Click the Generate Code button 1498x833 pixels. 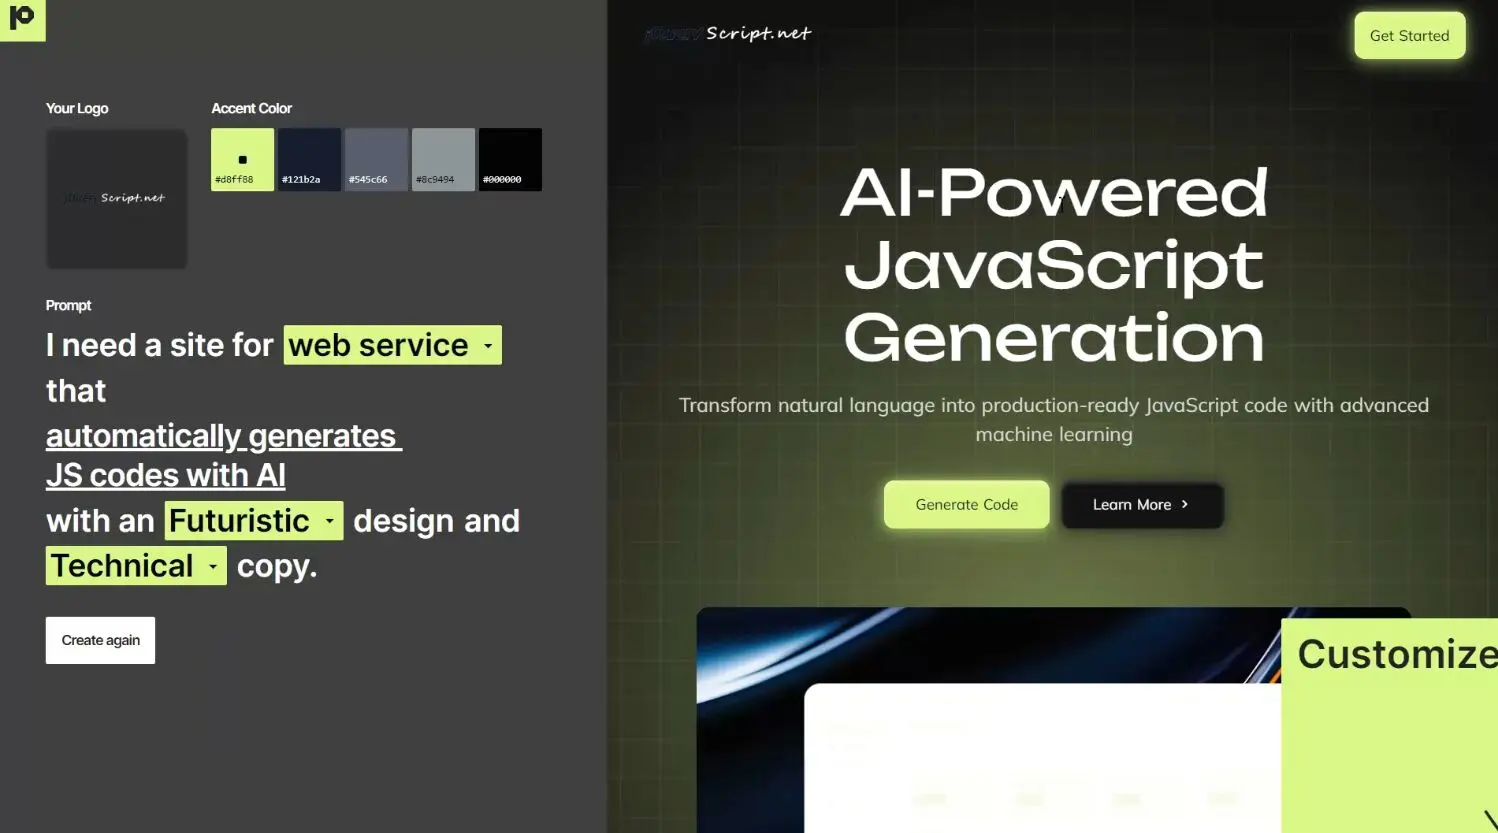point(966,505)
